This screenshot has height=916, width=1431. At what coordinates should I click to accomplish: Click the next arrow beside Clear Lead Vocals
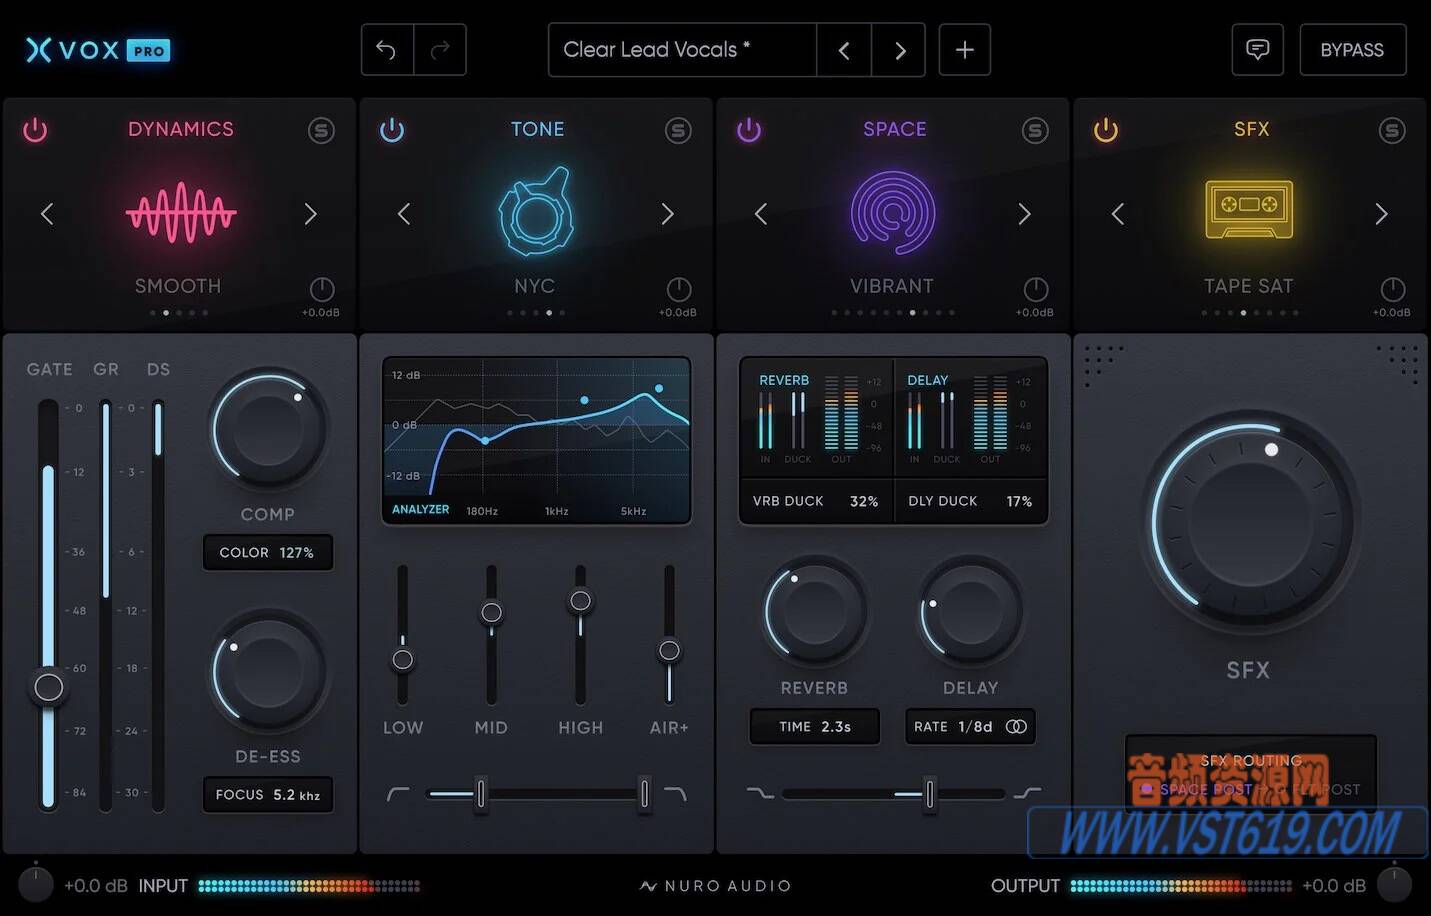point(898,49)
